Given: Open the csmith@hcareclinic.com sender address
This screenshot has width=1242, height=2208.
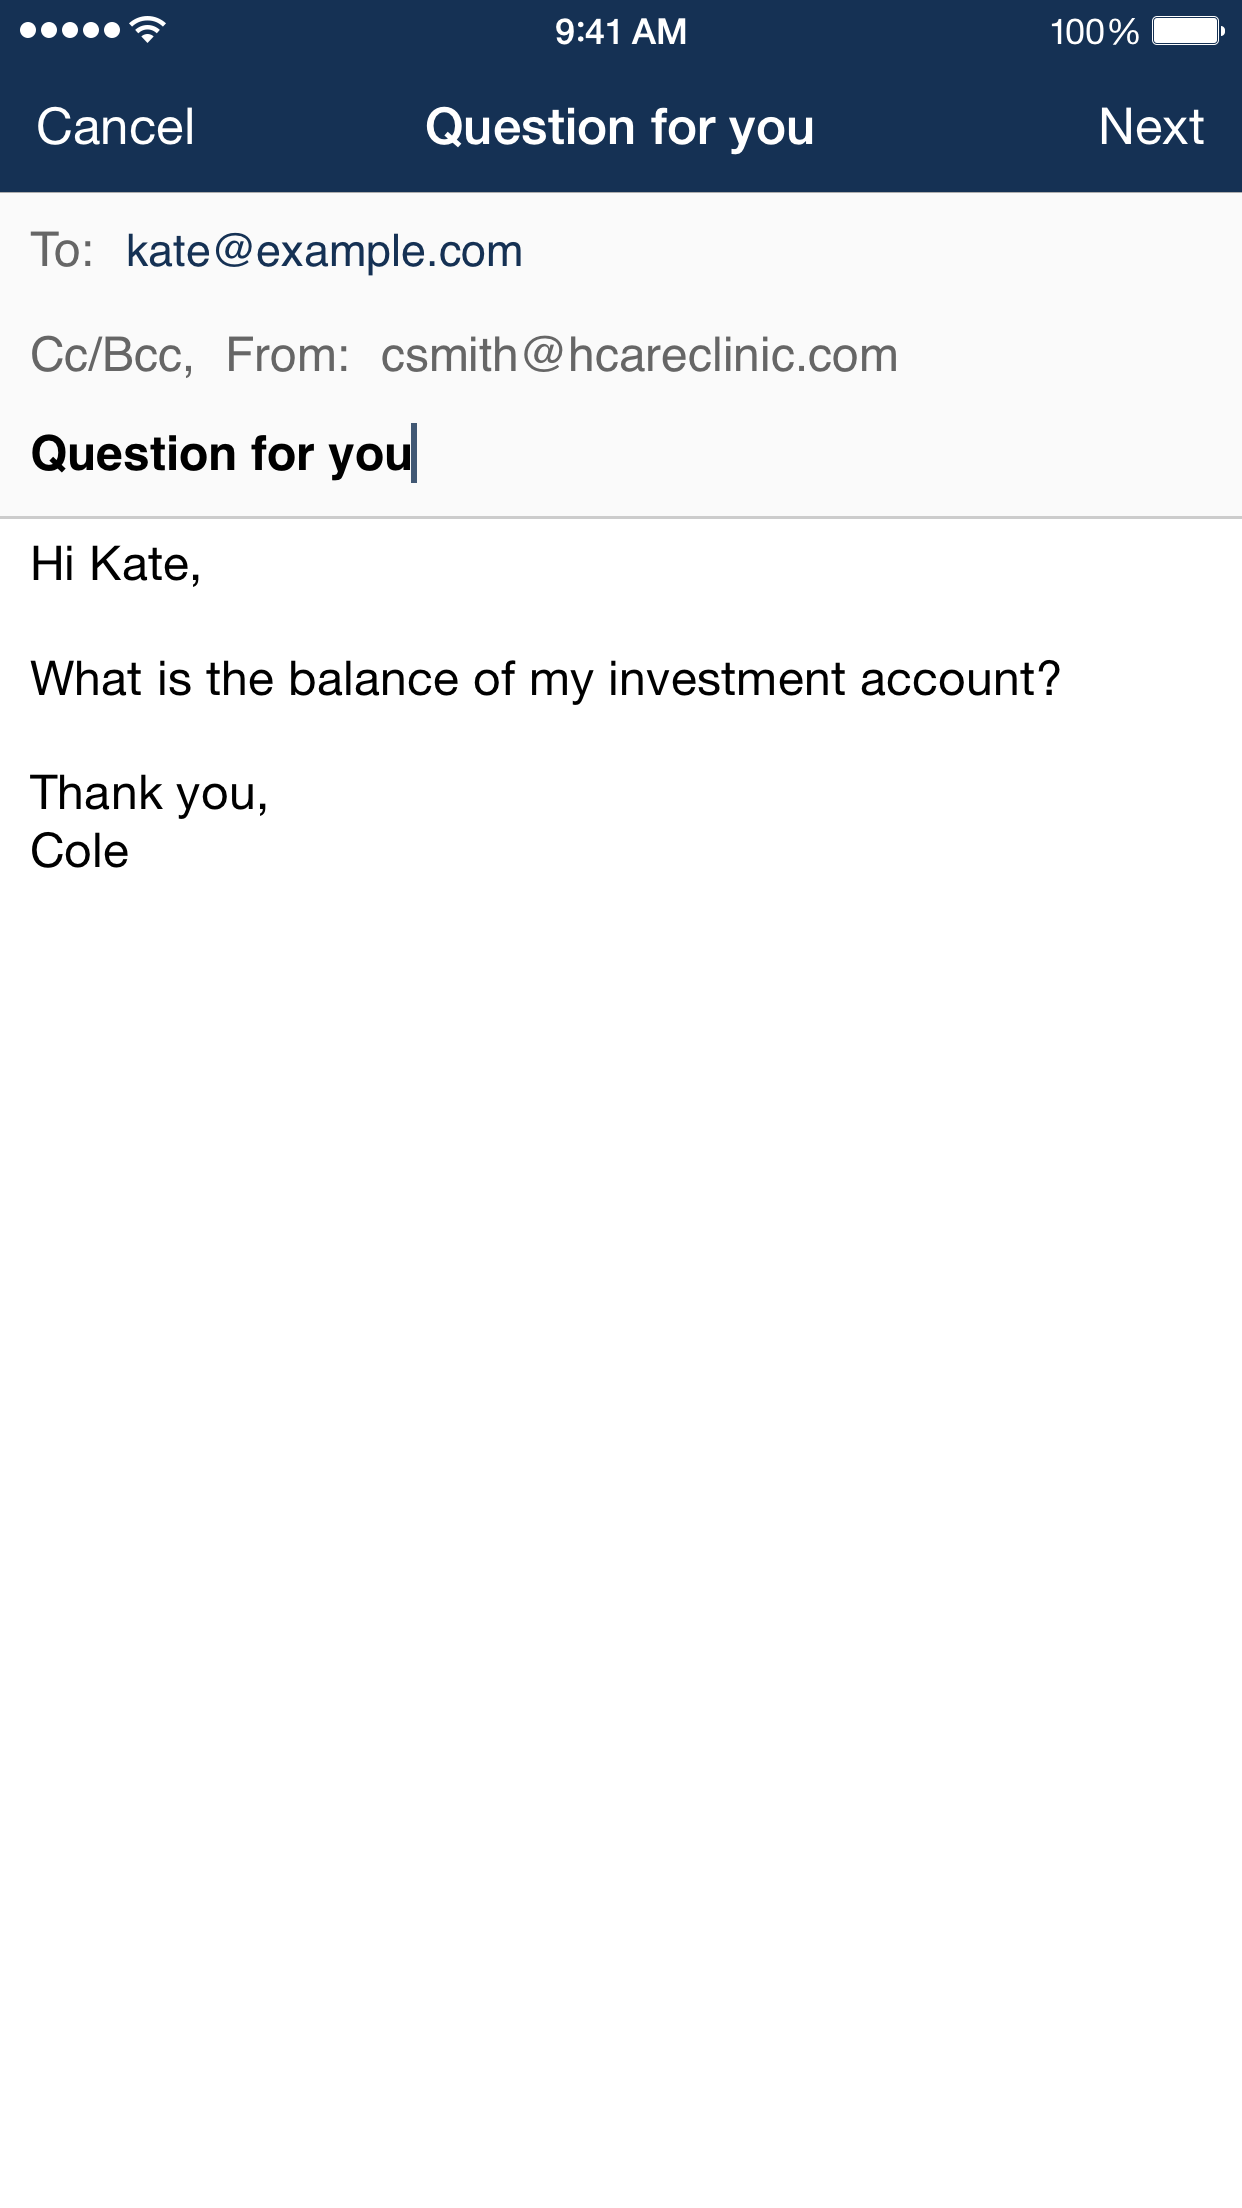Looking at the screenshot, I should coord(639,355).
